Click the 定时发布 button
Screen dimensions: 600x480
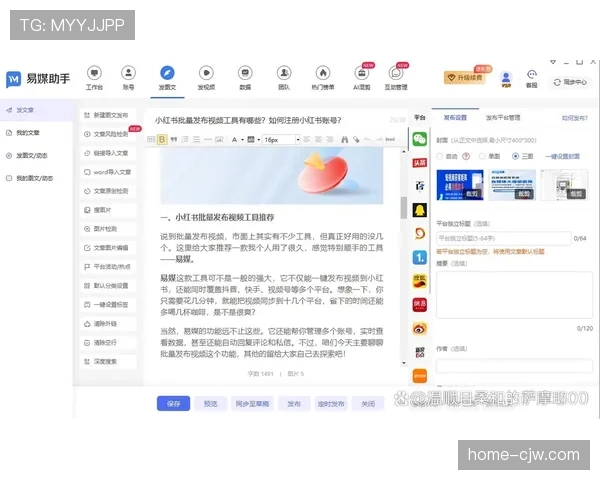[x=331, y=403]
